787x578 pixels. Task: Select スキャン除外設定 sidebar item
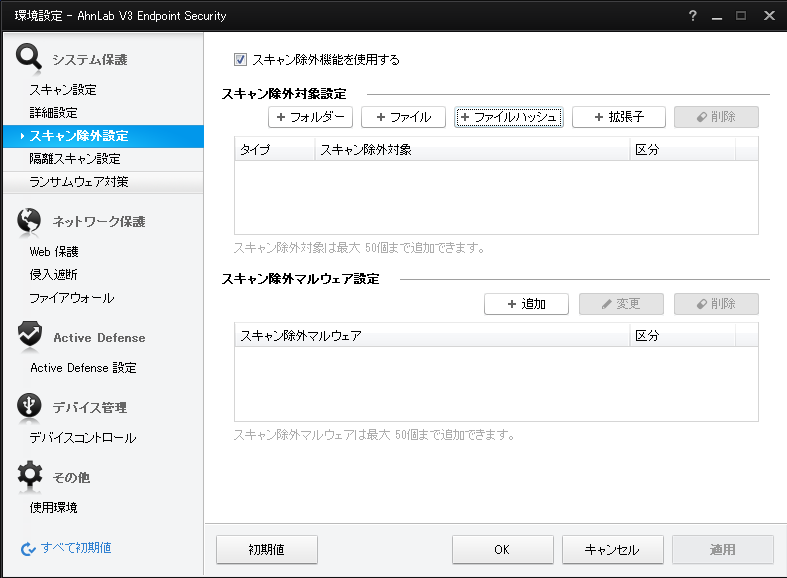[103, 136]
